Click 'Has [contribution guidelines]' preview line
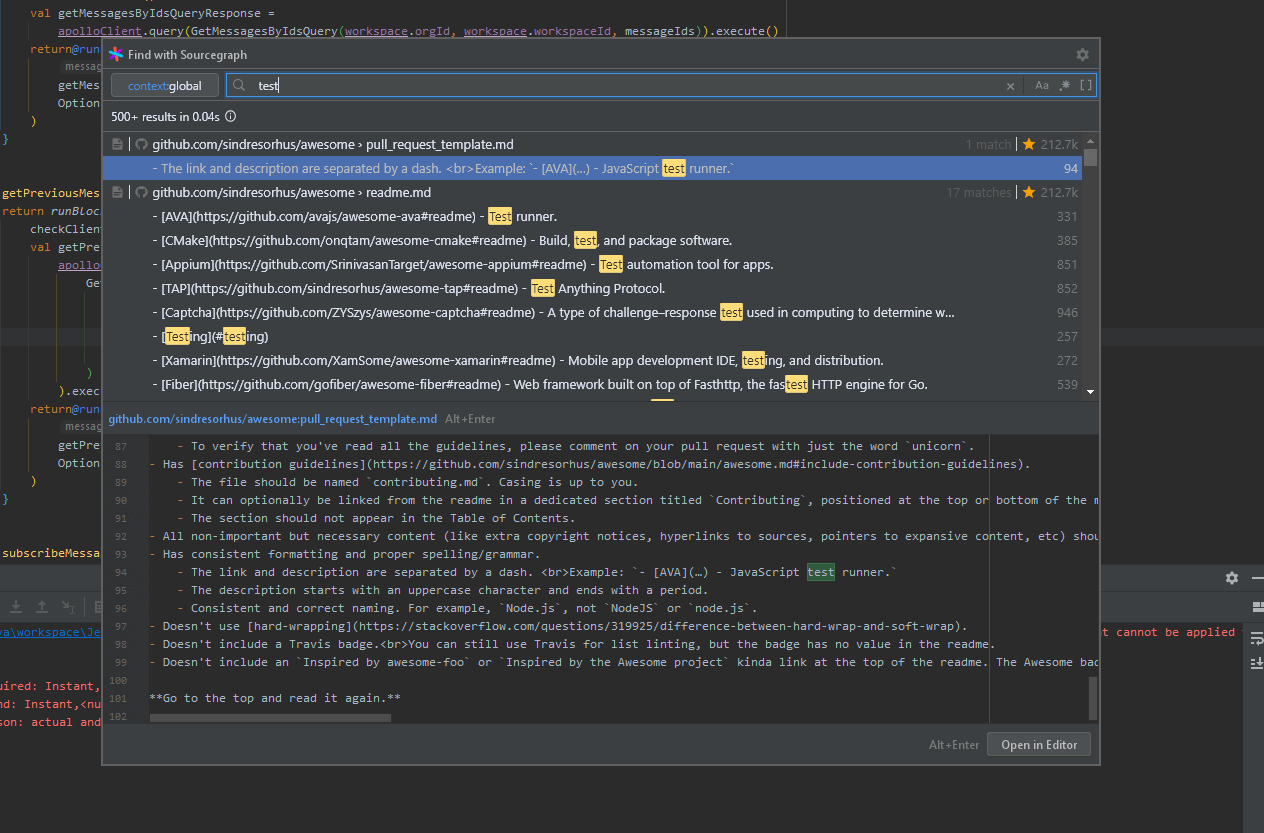This screenshot has height=833, width=1264. 590,464
